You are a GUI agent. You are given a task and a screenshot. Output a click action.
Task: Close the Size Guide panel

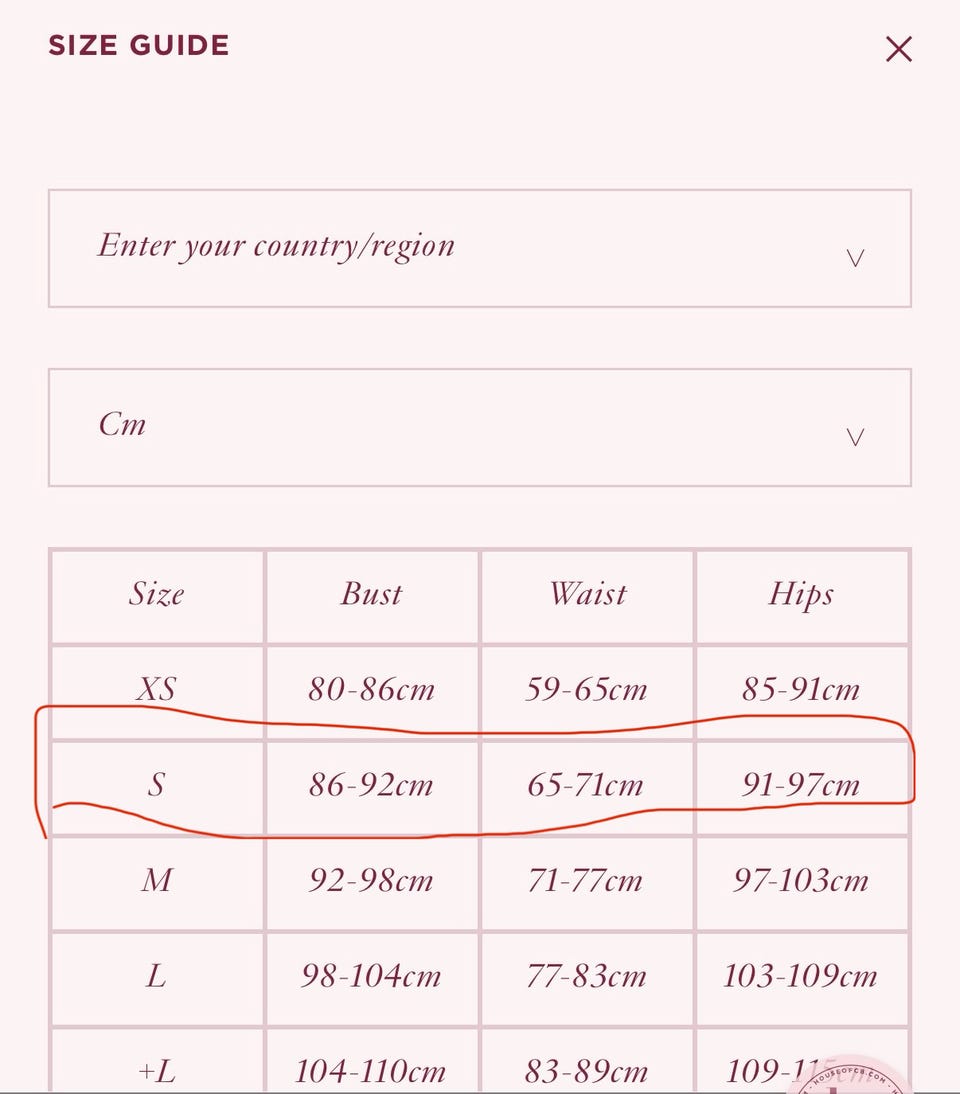pyautogui.click(x=899, y=49)
